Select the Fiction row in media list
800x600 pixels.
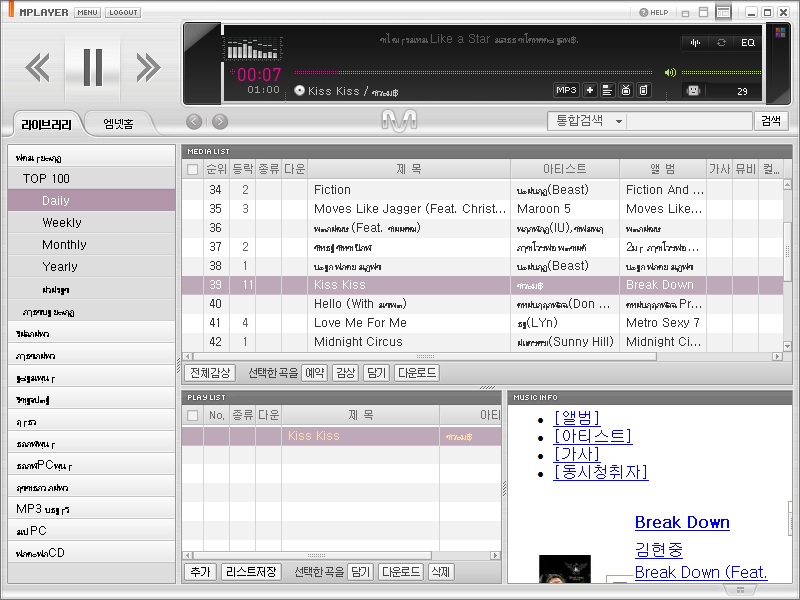point(483,190)
